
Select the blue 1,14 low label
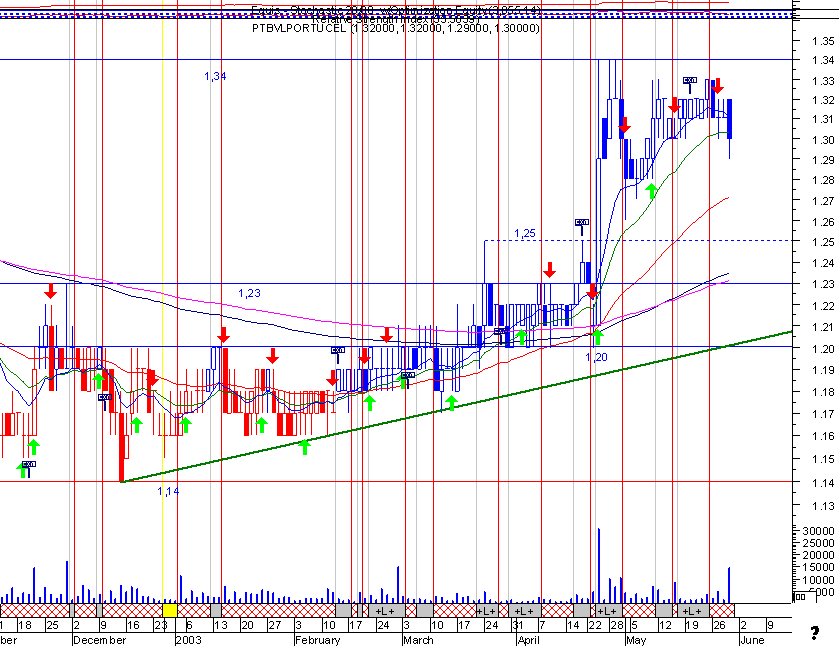[169, 491]
